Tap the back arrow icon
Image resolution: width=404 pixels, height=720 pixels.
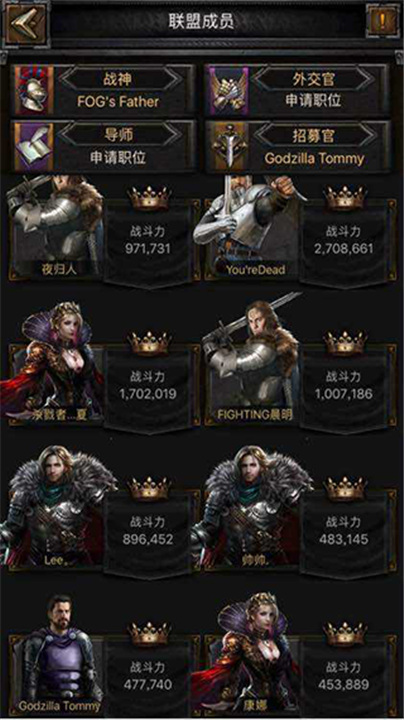(25, 23)
